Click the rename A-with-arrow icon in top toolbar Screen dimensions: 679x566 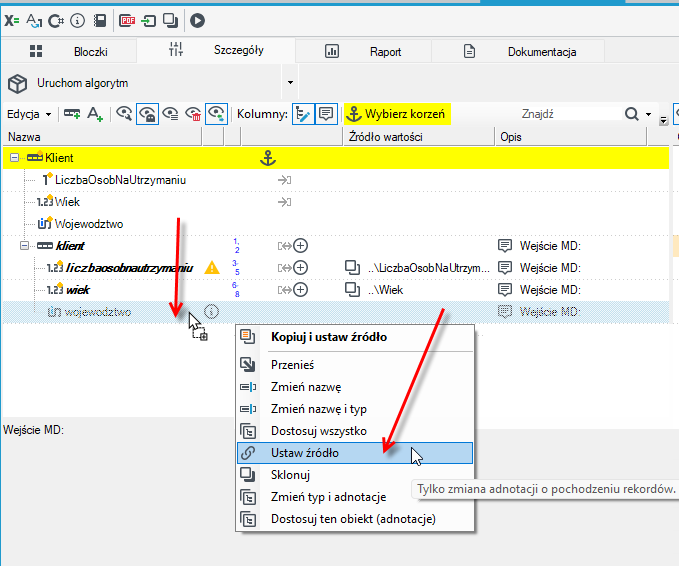34,20
